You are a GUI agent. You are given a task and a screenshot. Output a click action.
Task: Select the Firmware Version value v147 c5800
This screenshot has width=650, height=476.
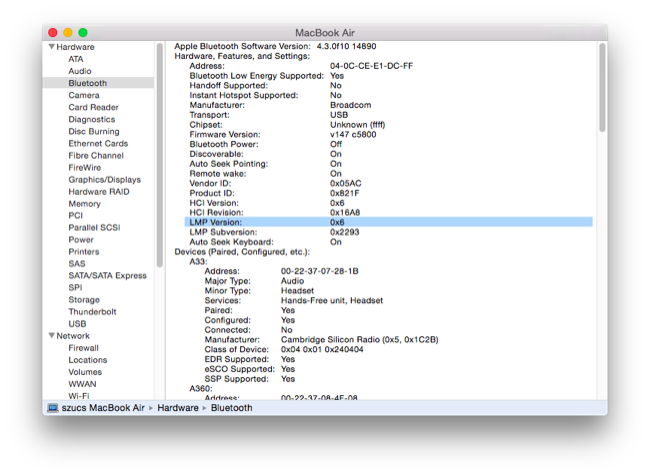coord(353,134)
